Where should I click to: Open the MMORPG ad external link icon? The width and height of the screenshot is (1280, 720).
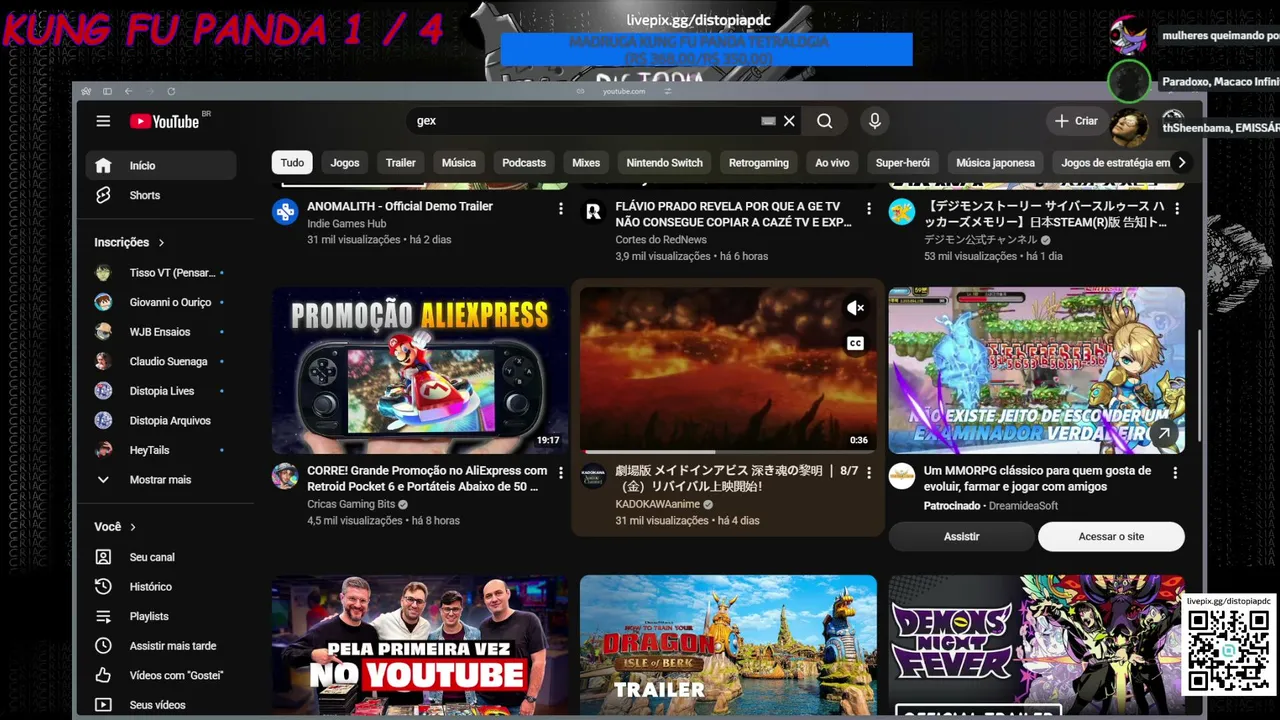click(x=1163, y=433)
